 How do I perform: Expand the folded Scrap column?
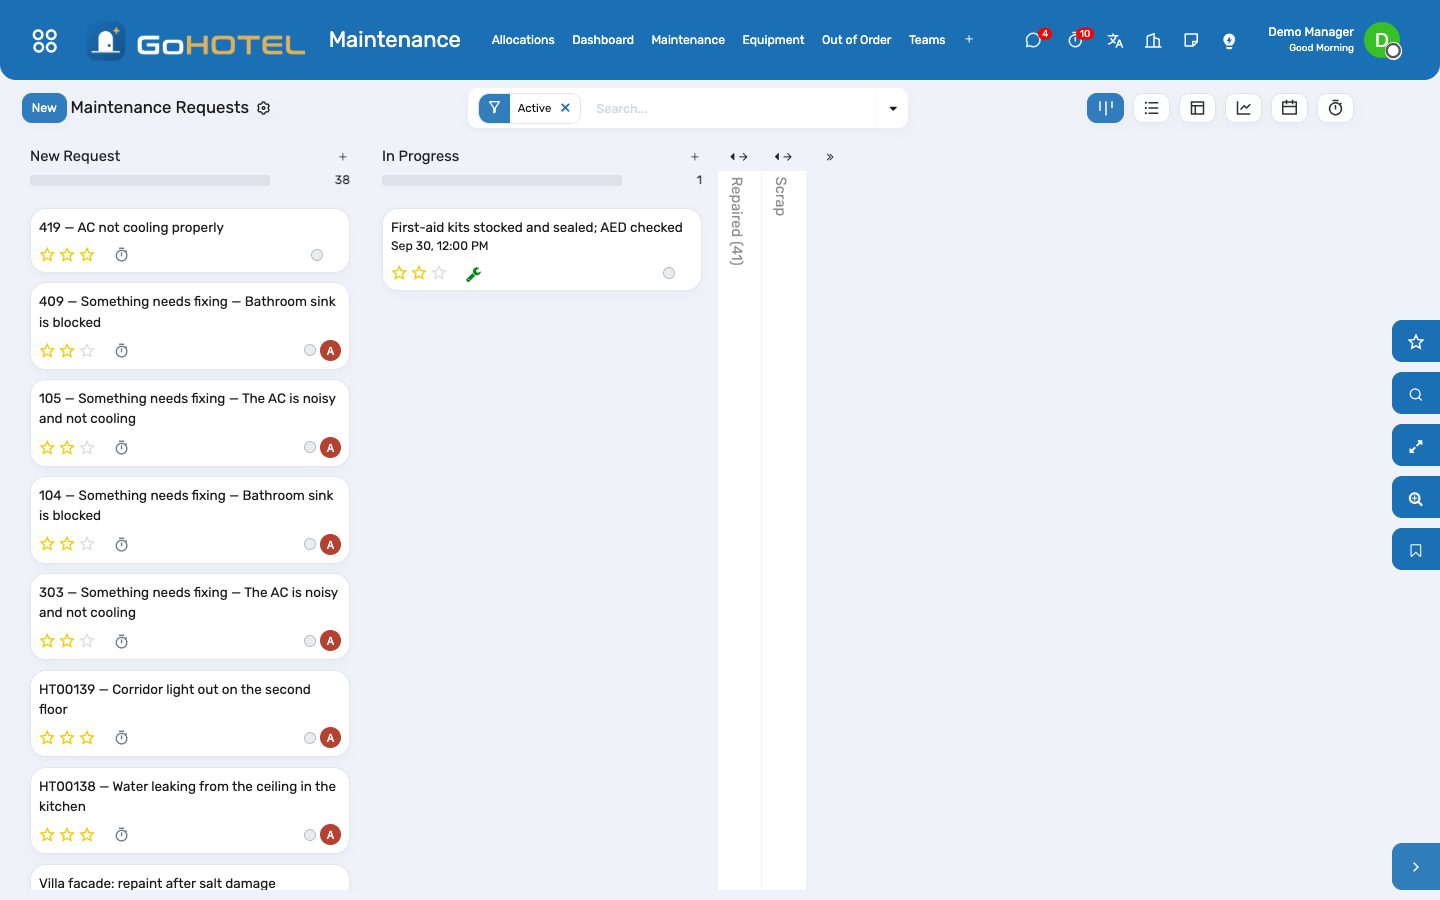(783, 157)
